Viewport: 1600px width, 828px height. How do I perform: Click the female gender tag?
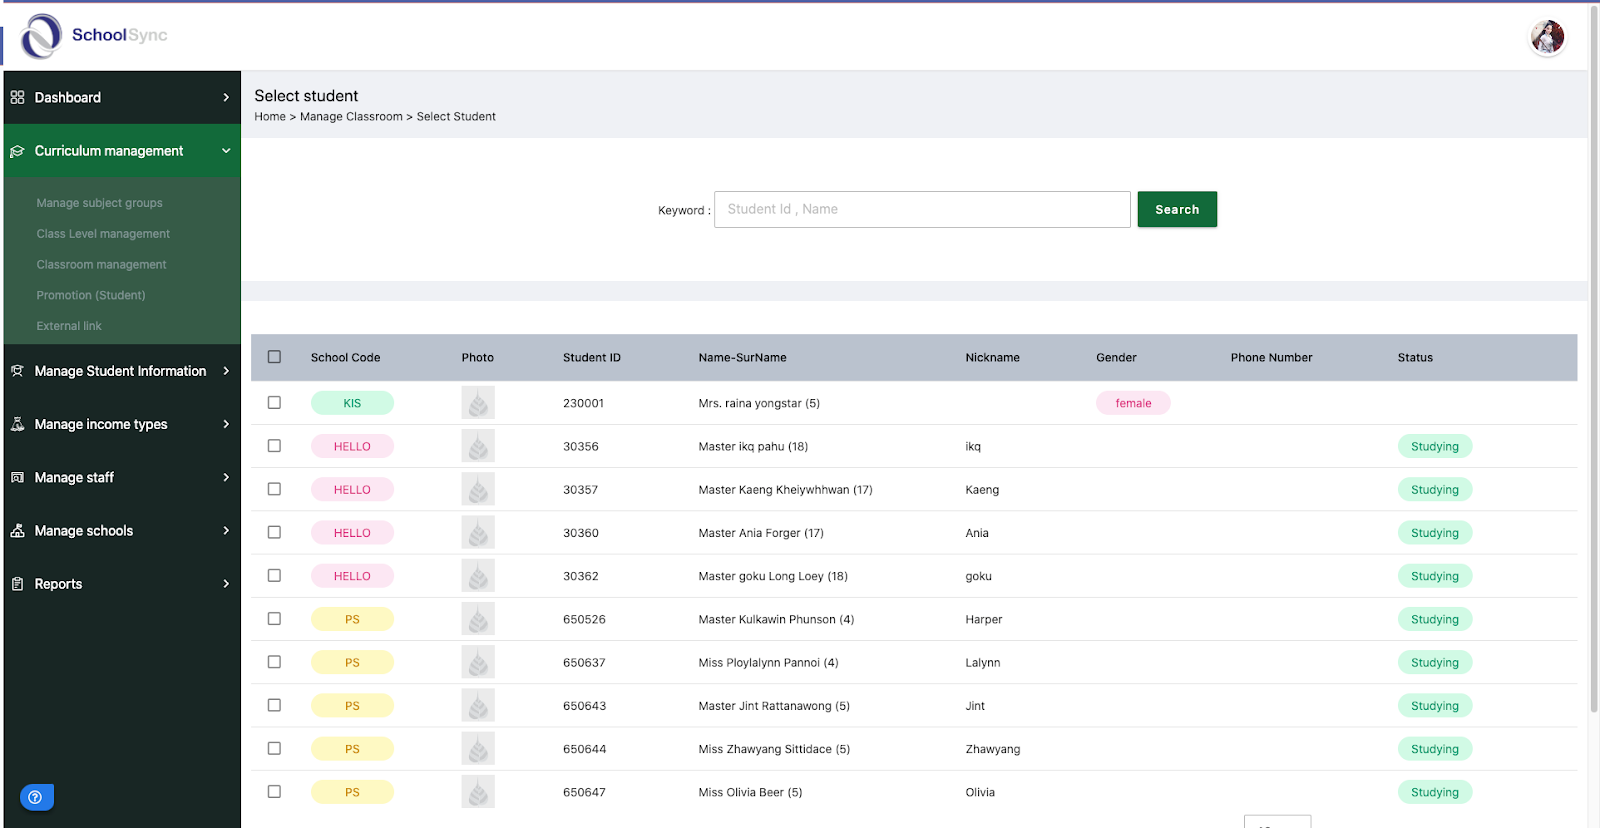point(1133,403)
